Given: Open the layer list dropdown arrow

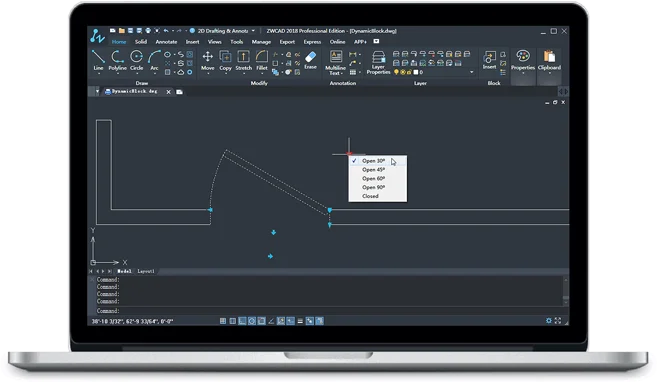Looking at the screenshot, I should (x=472, y=72).
